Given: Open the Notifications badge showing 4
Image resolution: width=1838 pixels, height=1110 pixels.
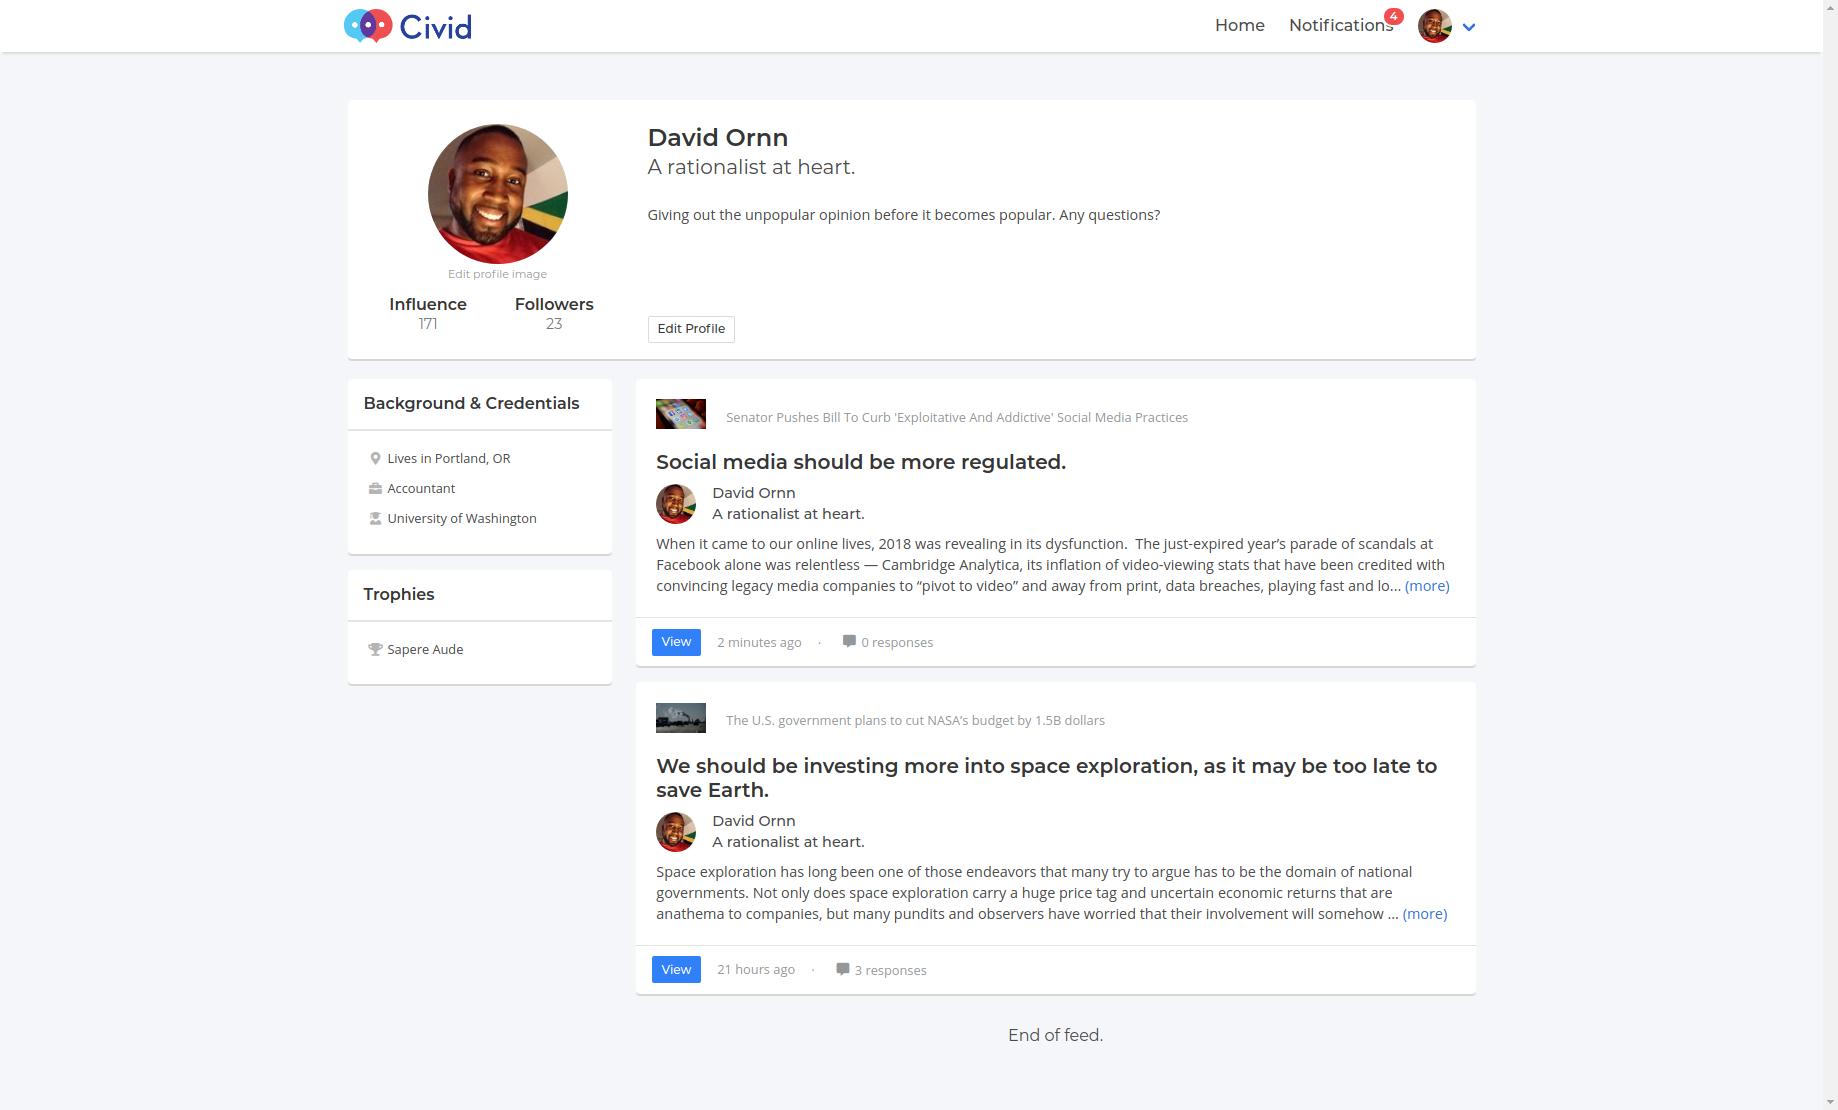Looking at the screenshot, I should 1393,16.
